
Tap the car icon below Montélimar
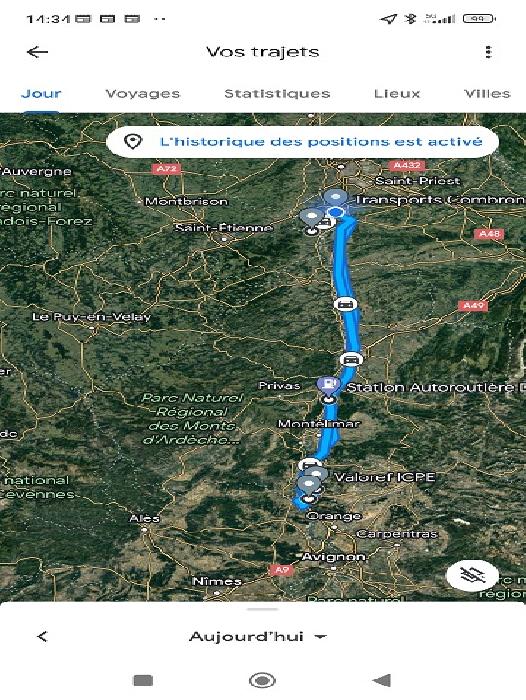click(309, 465)
